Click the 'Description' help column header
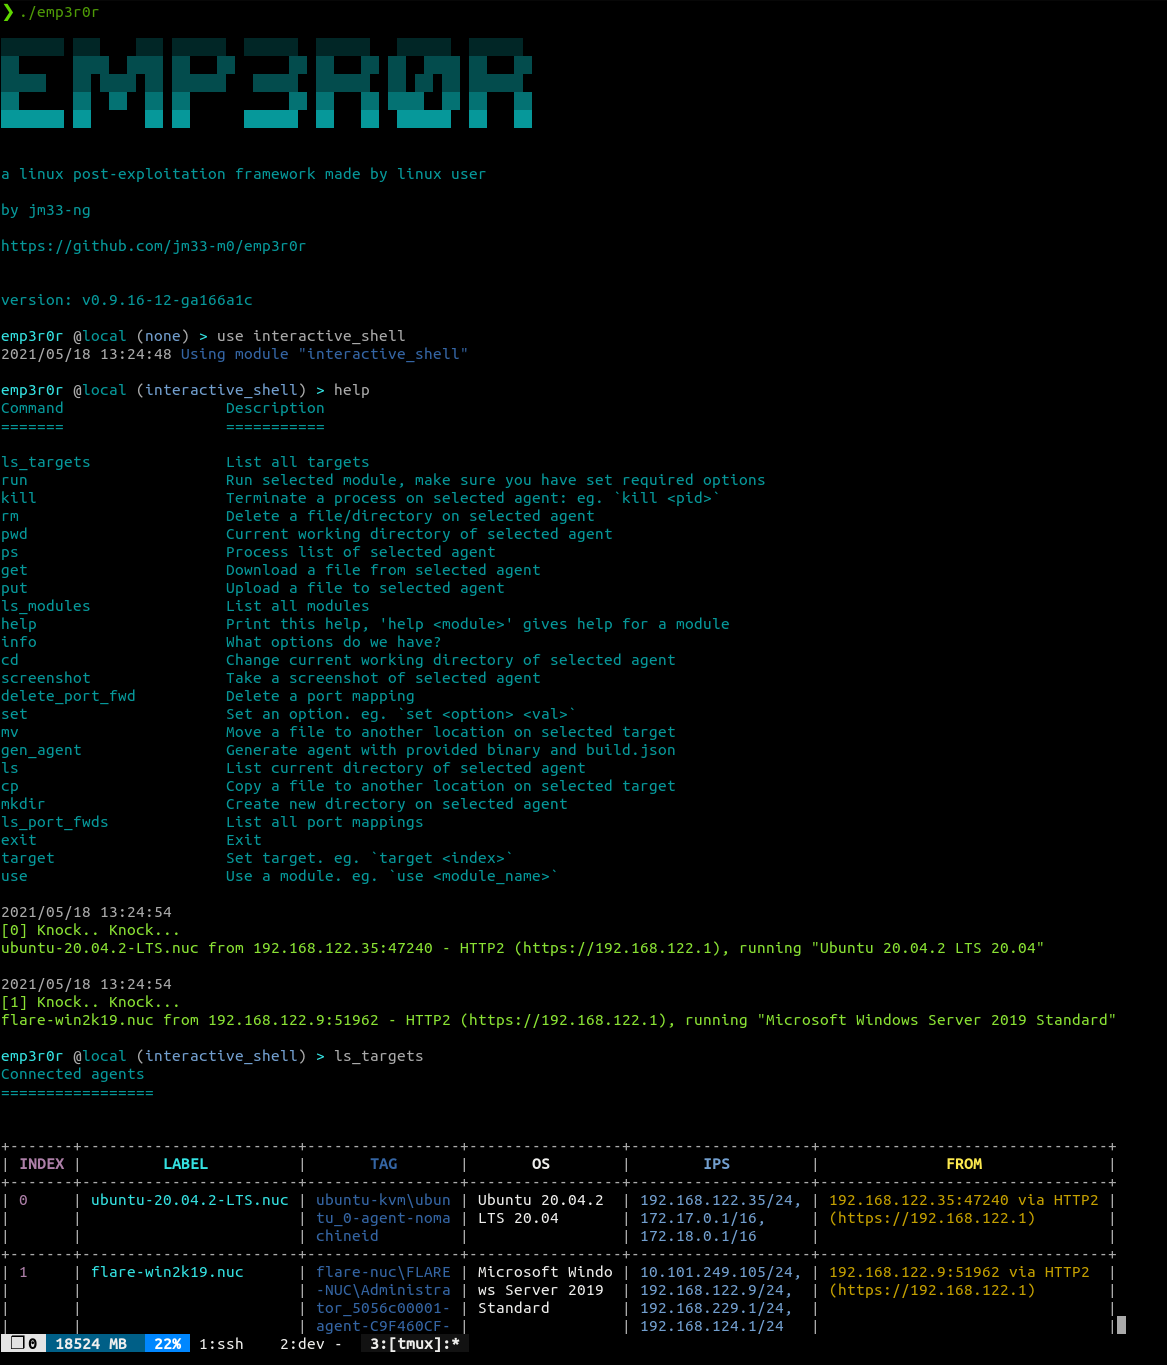The height and width of the screenshot is (1365, 1167). coord(275,408)
